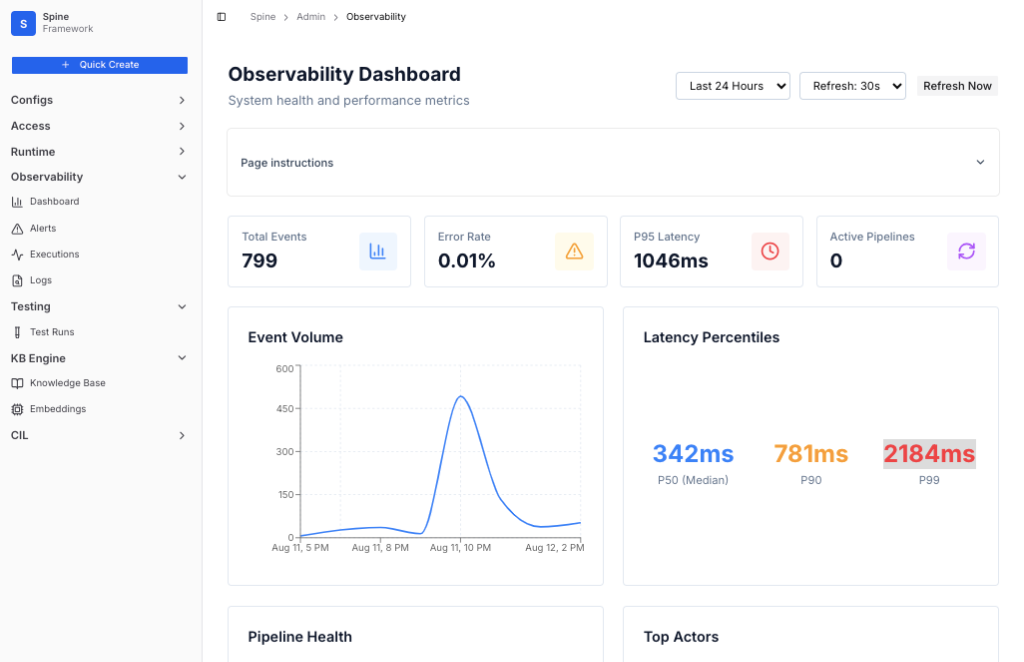Click the Observability breadcrumb
The width and height of the screenshot is (1024, 662).
[x=376, y=17]
